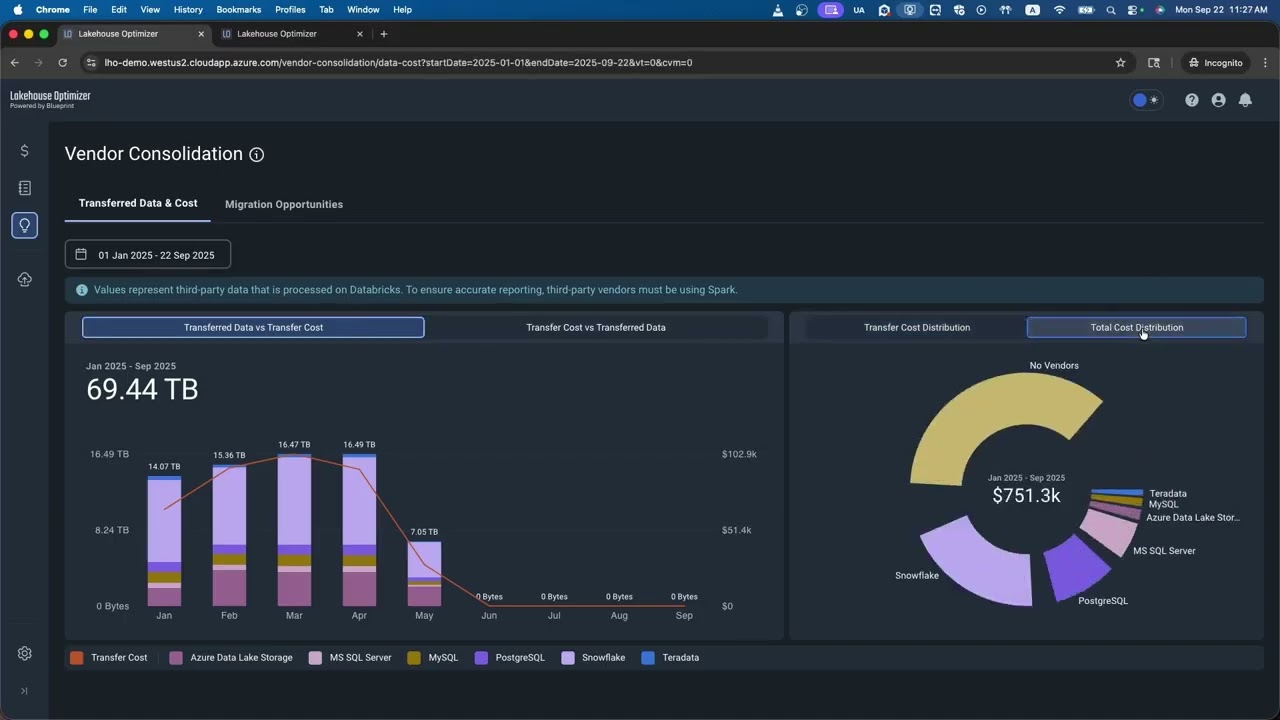This screenshot has width=1280, height=720.
Task: Click the Lakehouse Optimizer logo
Action: tap(50, 99)
